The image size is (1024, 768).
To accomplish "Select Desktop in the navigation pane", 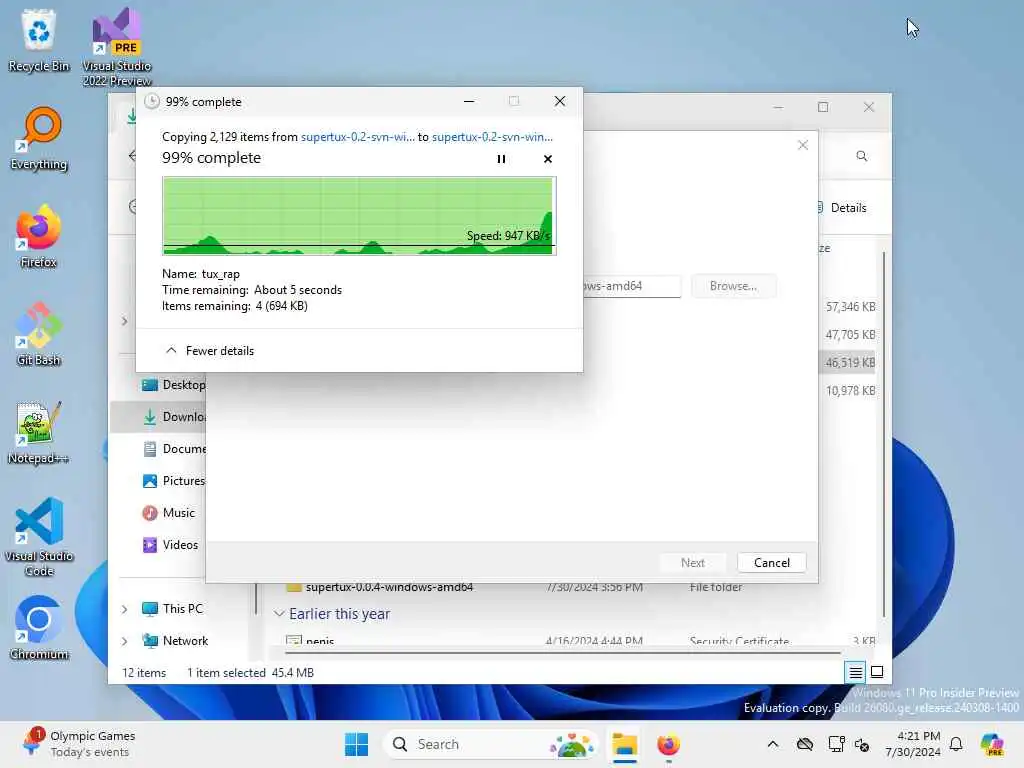I will pos(174,385).
